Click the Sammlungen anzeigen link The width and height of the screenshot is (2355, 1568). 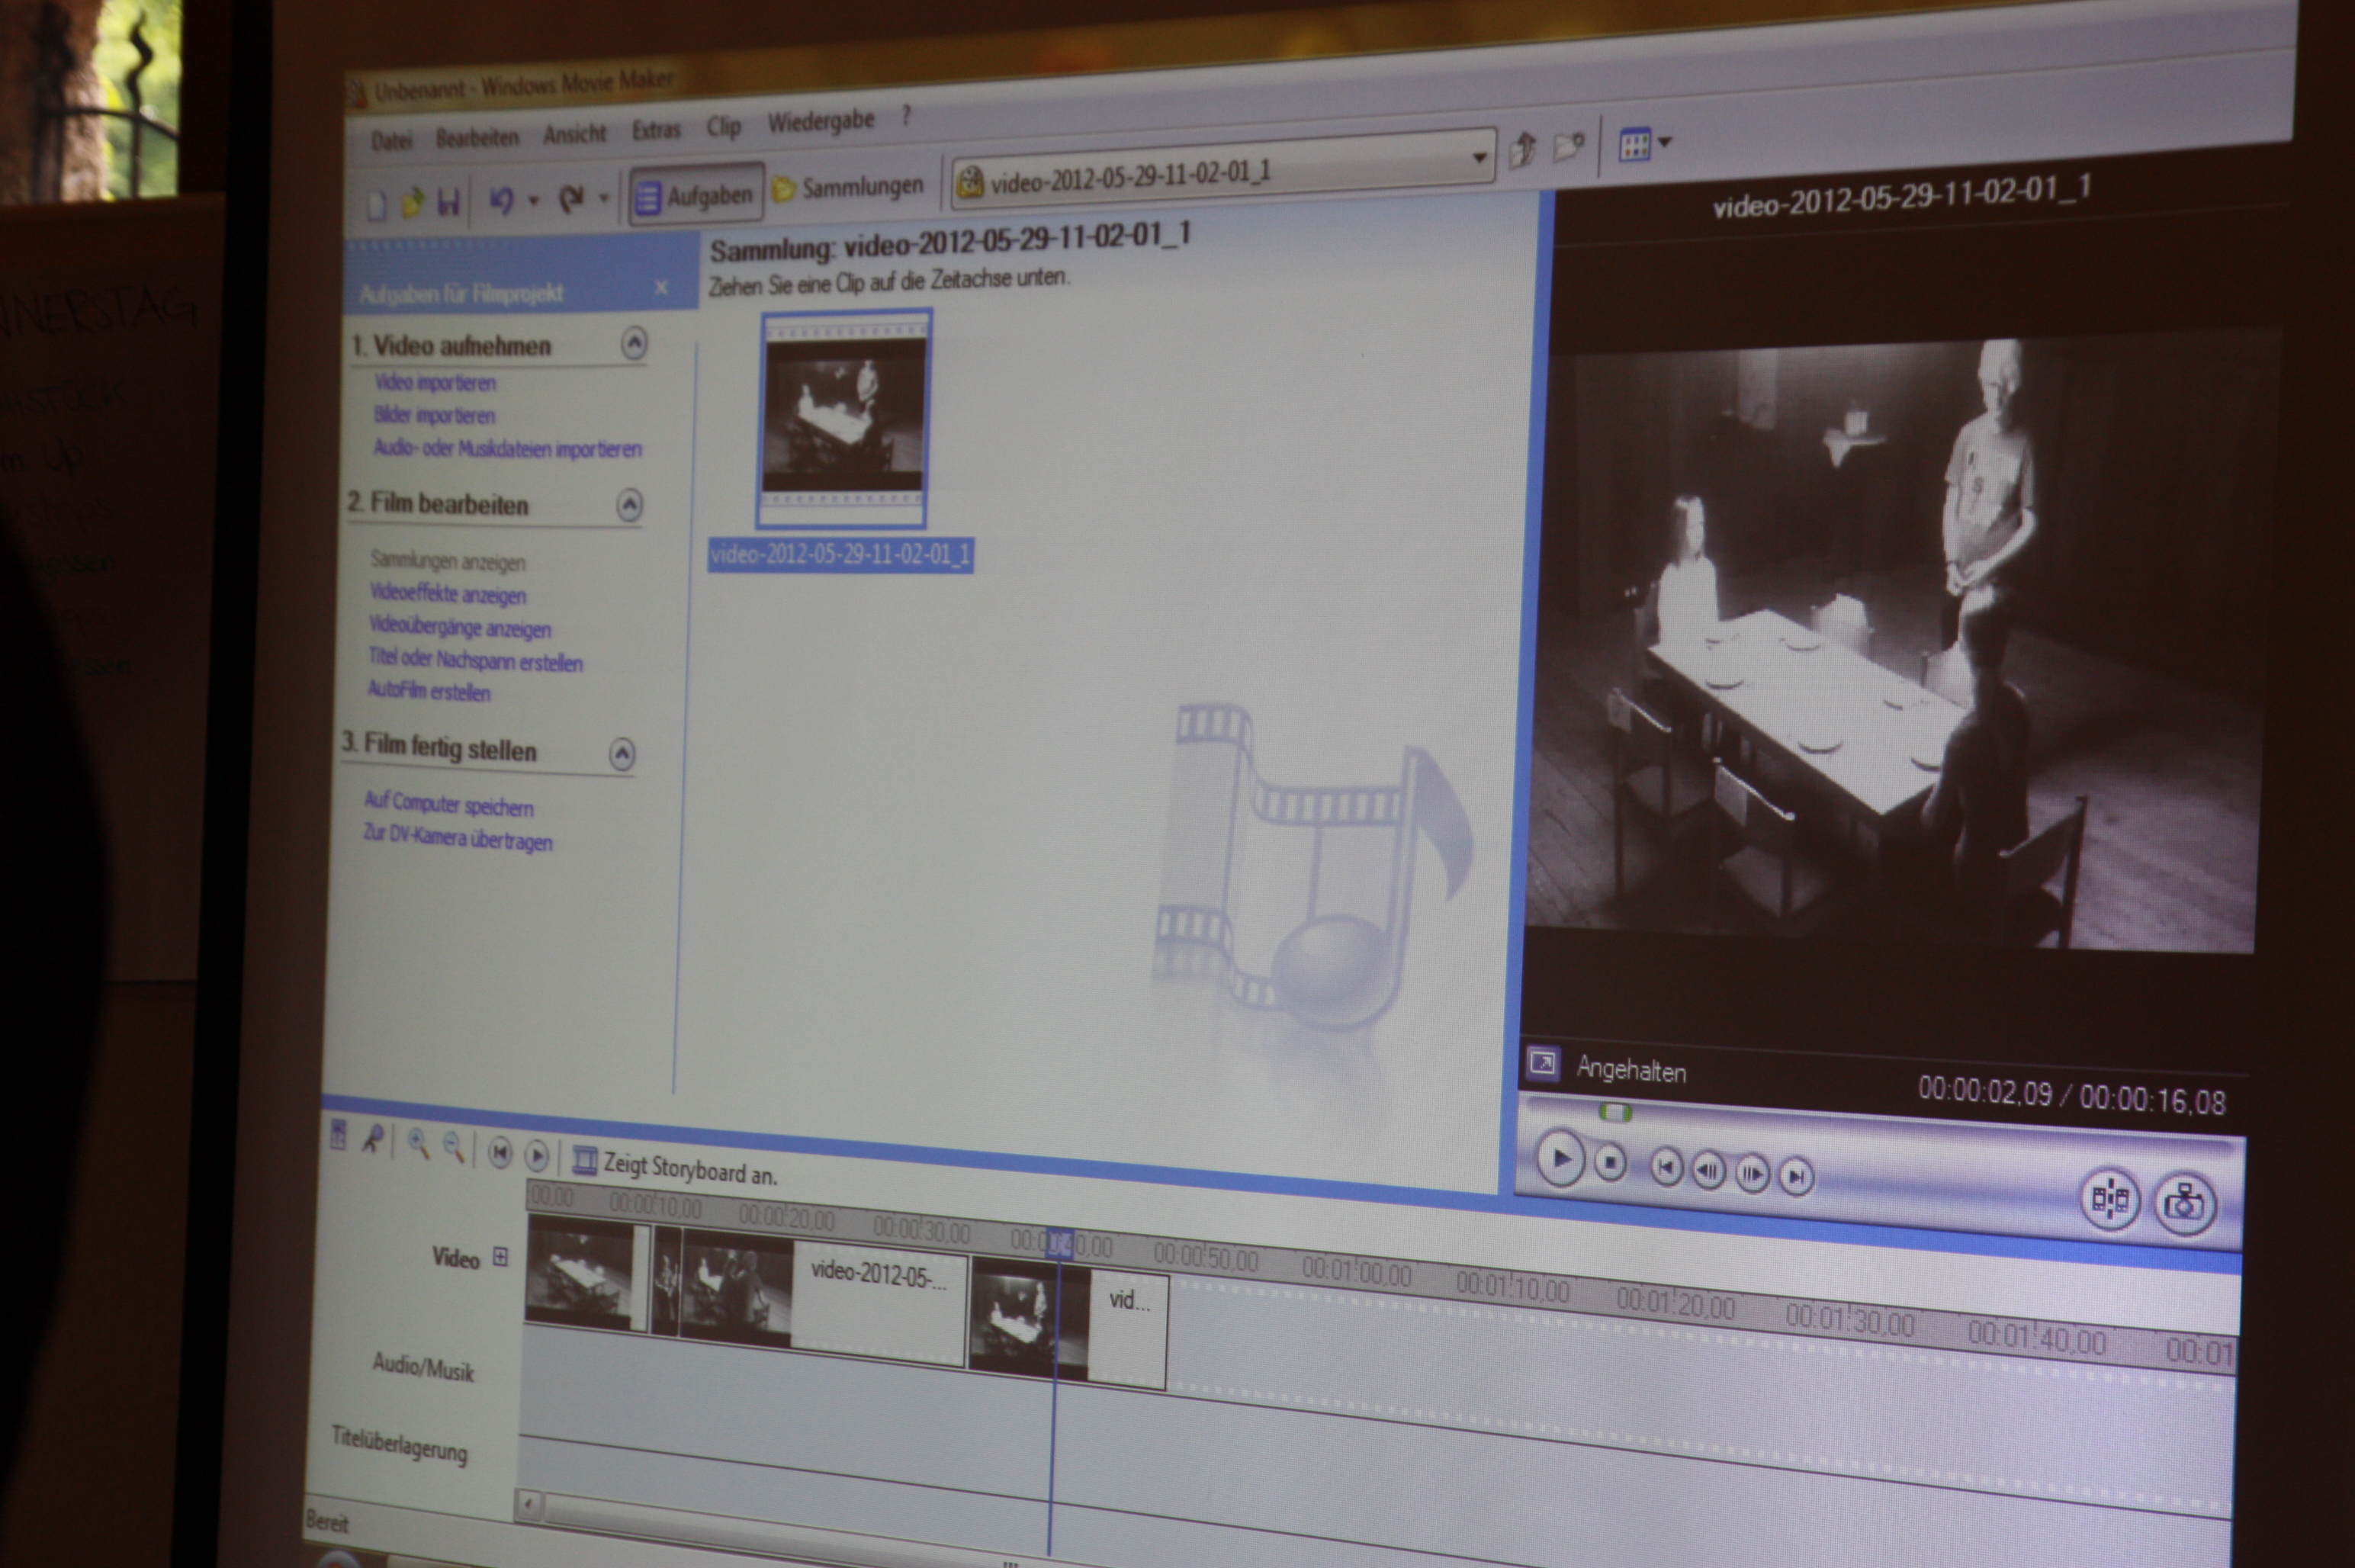pos(447,562)
